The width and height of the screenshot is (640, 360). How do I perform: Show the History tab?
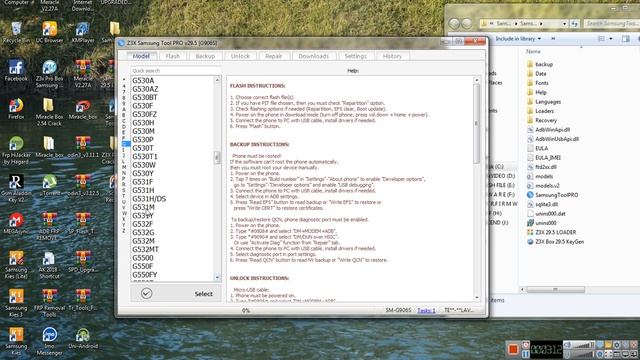coord(392,56)
